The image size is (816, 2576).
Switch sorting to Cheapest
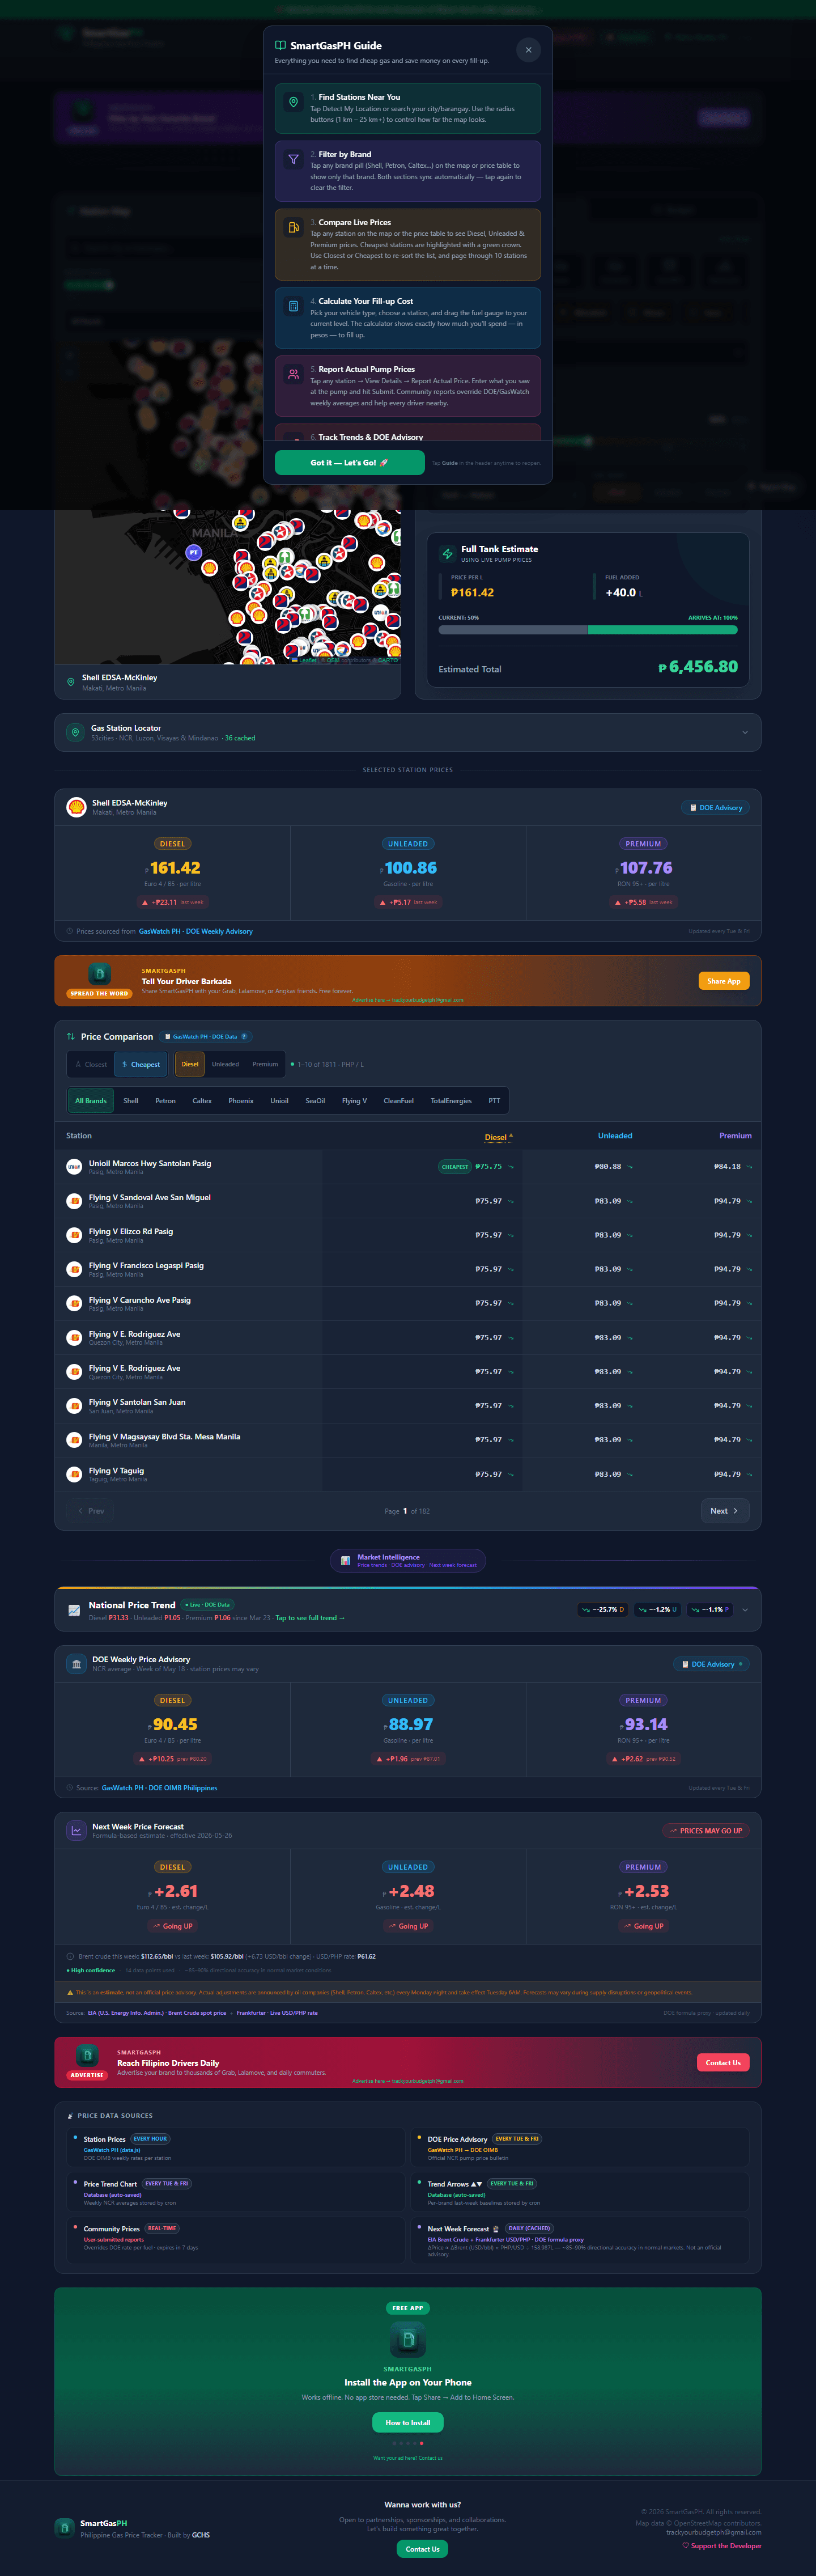click(x=141, y=1064)
